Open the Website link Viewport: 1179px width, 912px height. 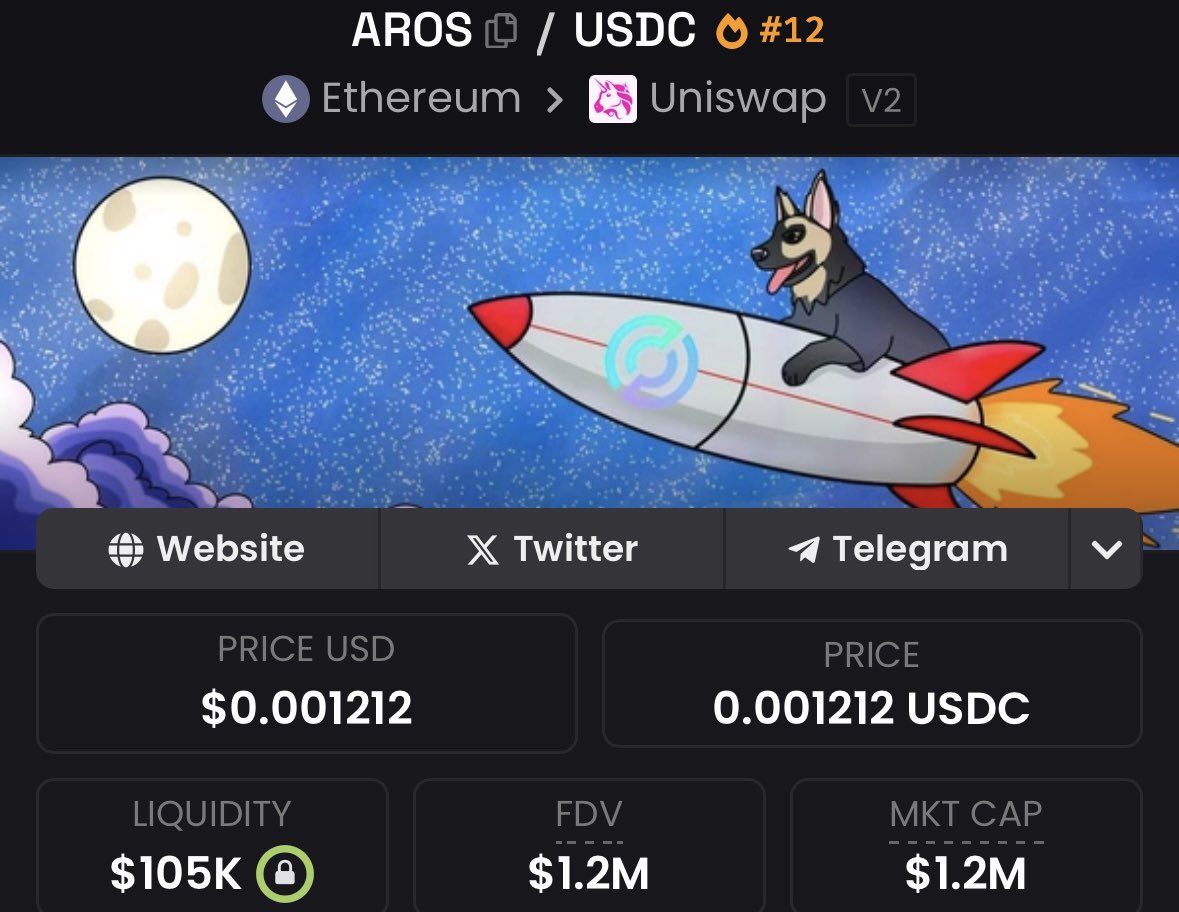208,549
